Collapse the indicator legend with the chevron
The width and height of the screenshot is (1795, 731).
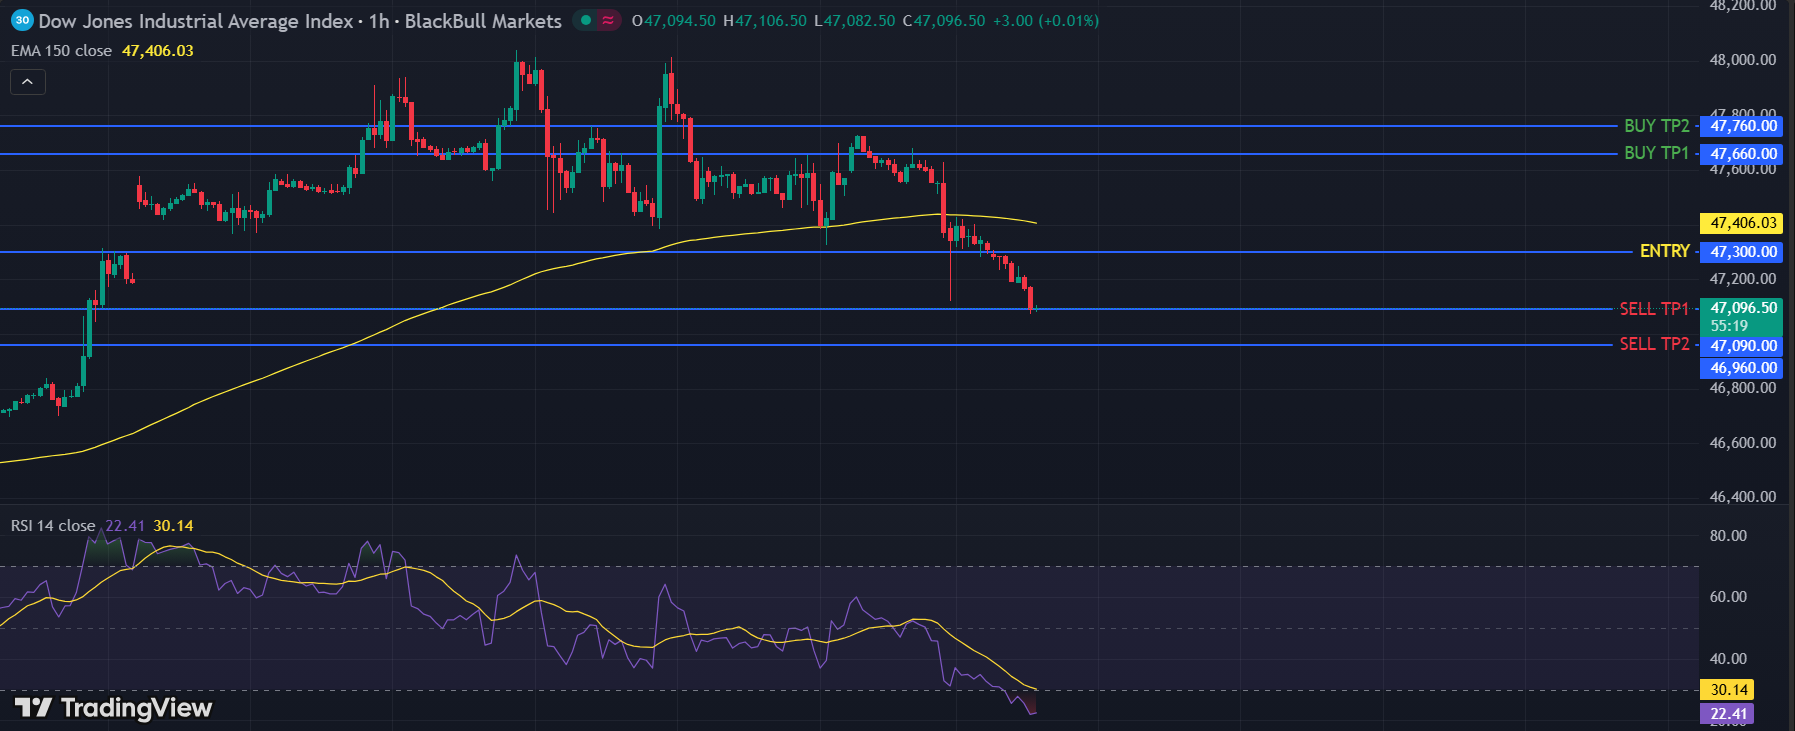coord(28,82)
